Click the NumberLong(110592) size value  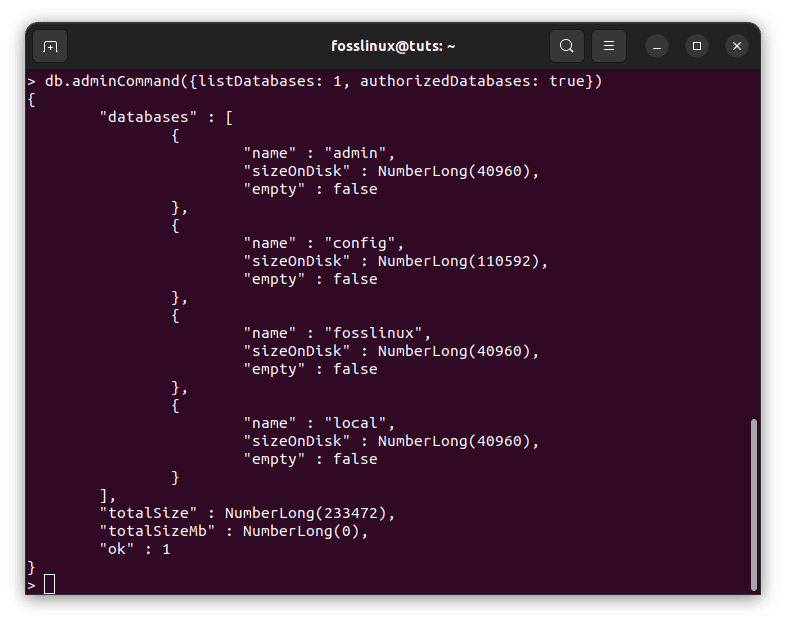(x=458, y=261)
